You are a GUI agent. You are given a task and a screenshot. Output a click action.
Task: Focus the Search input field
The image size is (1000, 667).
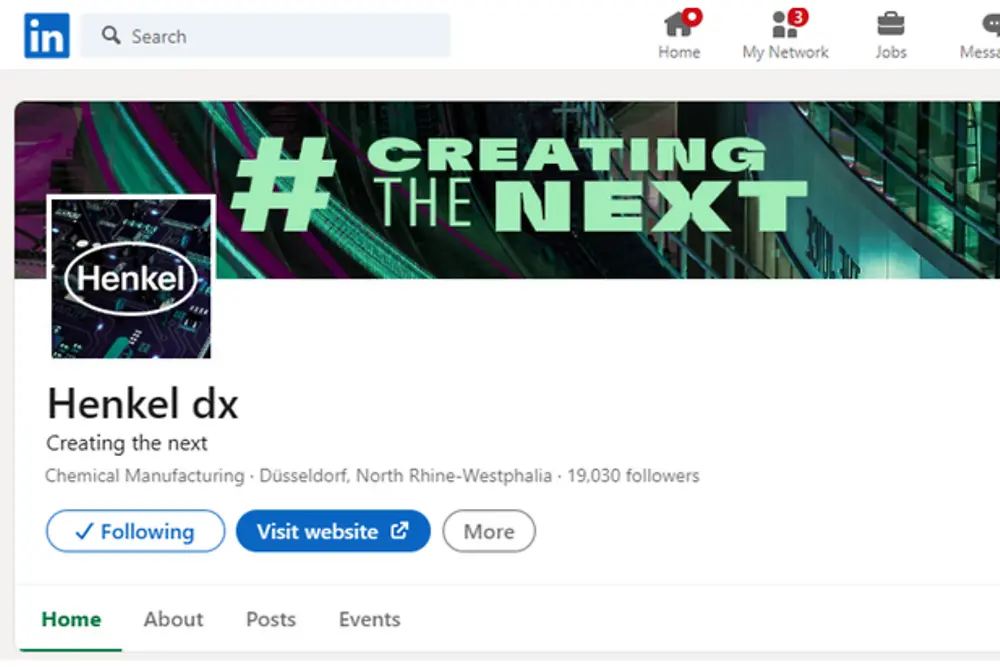265,36
